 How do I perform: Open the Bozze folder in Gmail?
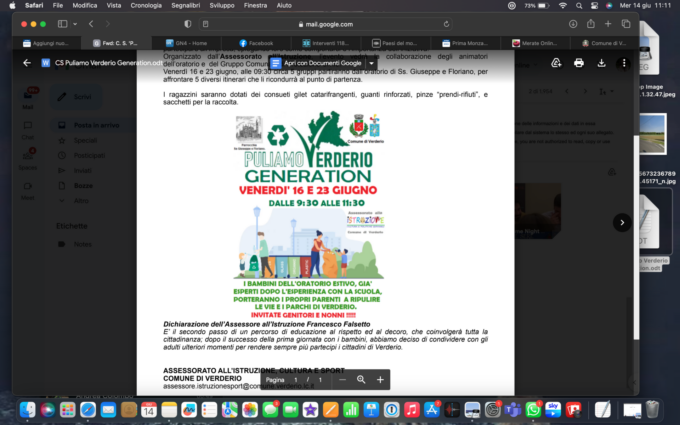tap(83, 186)
